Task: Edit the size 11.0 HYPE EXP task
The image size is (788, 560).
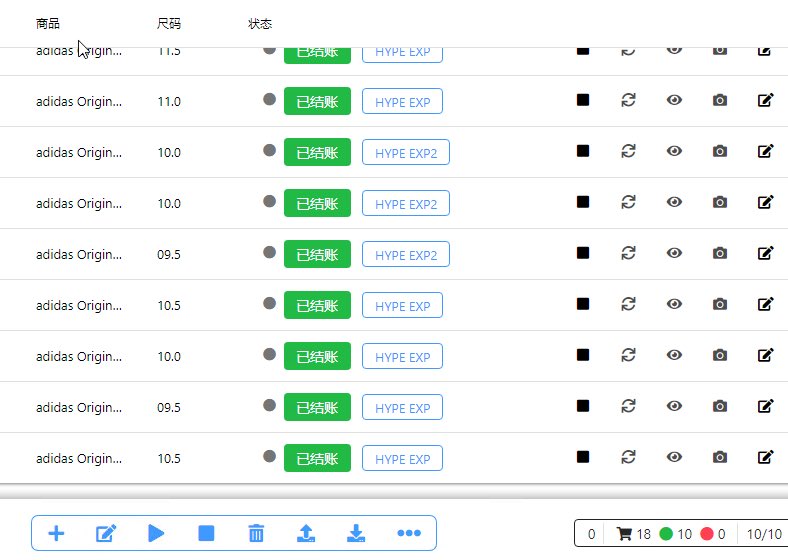Action: pos(765,101)
